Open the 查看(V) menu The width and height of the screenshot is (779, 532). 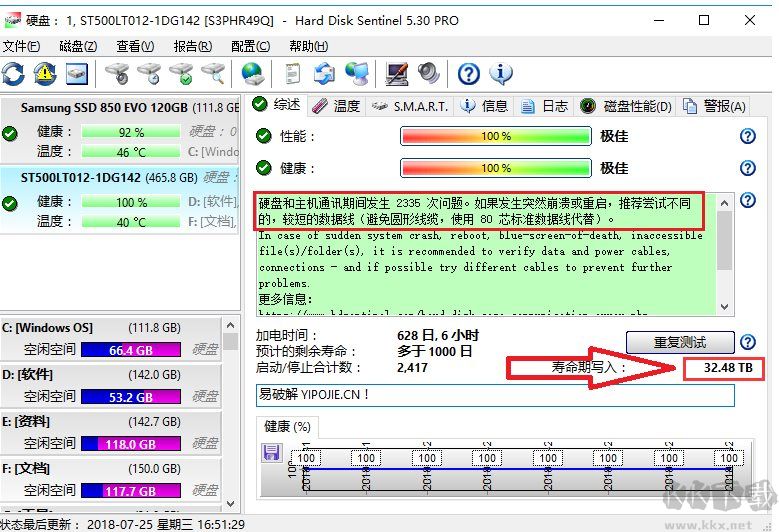click(135, 46)
